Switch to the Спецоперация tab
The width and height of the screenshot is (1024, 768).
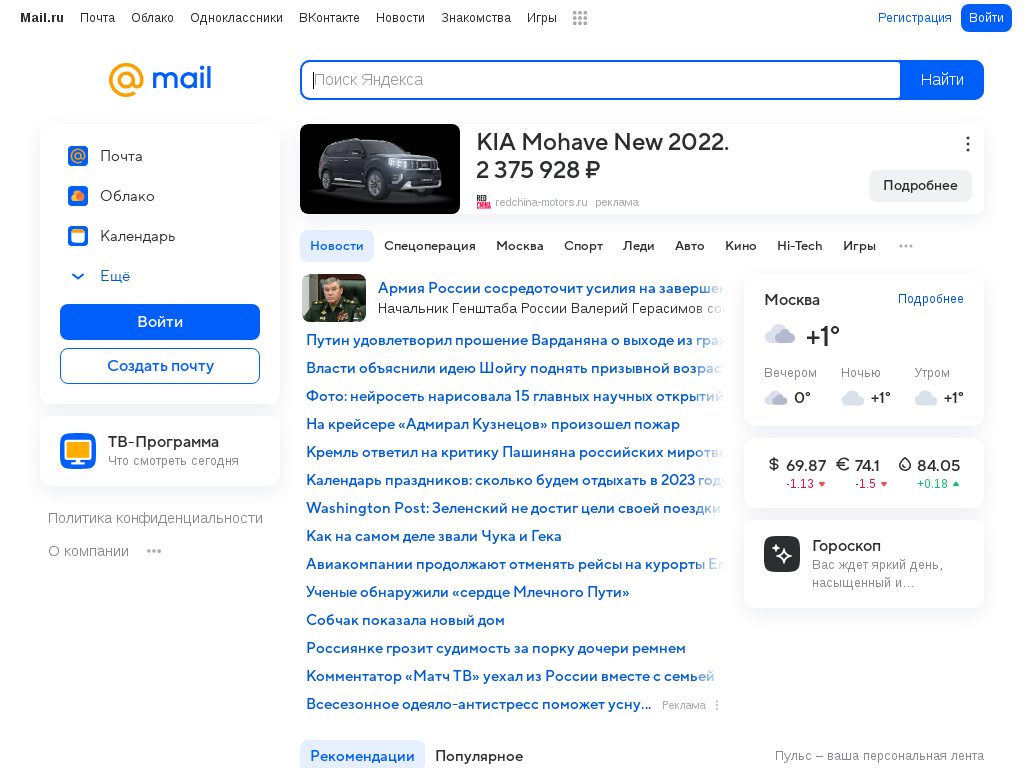(430, 246)
